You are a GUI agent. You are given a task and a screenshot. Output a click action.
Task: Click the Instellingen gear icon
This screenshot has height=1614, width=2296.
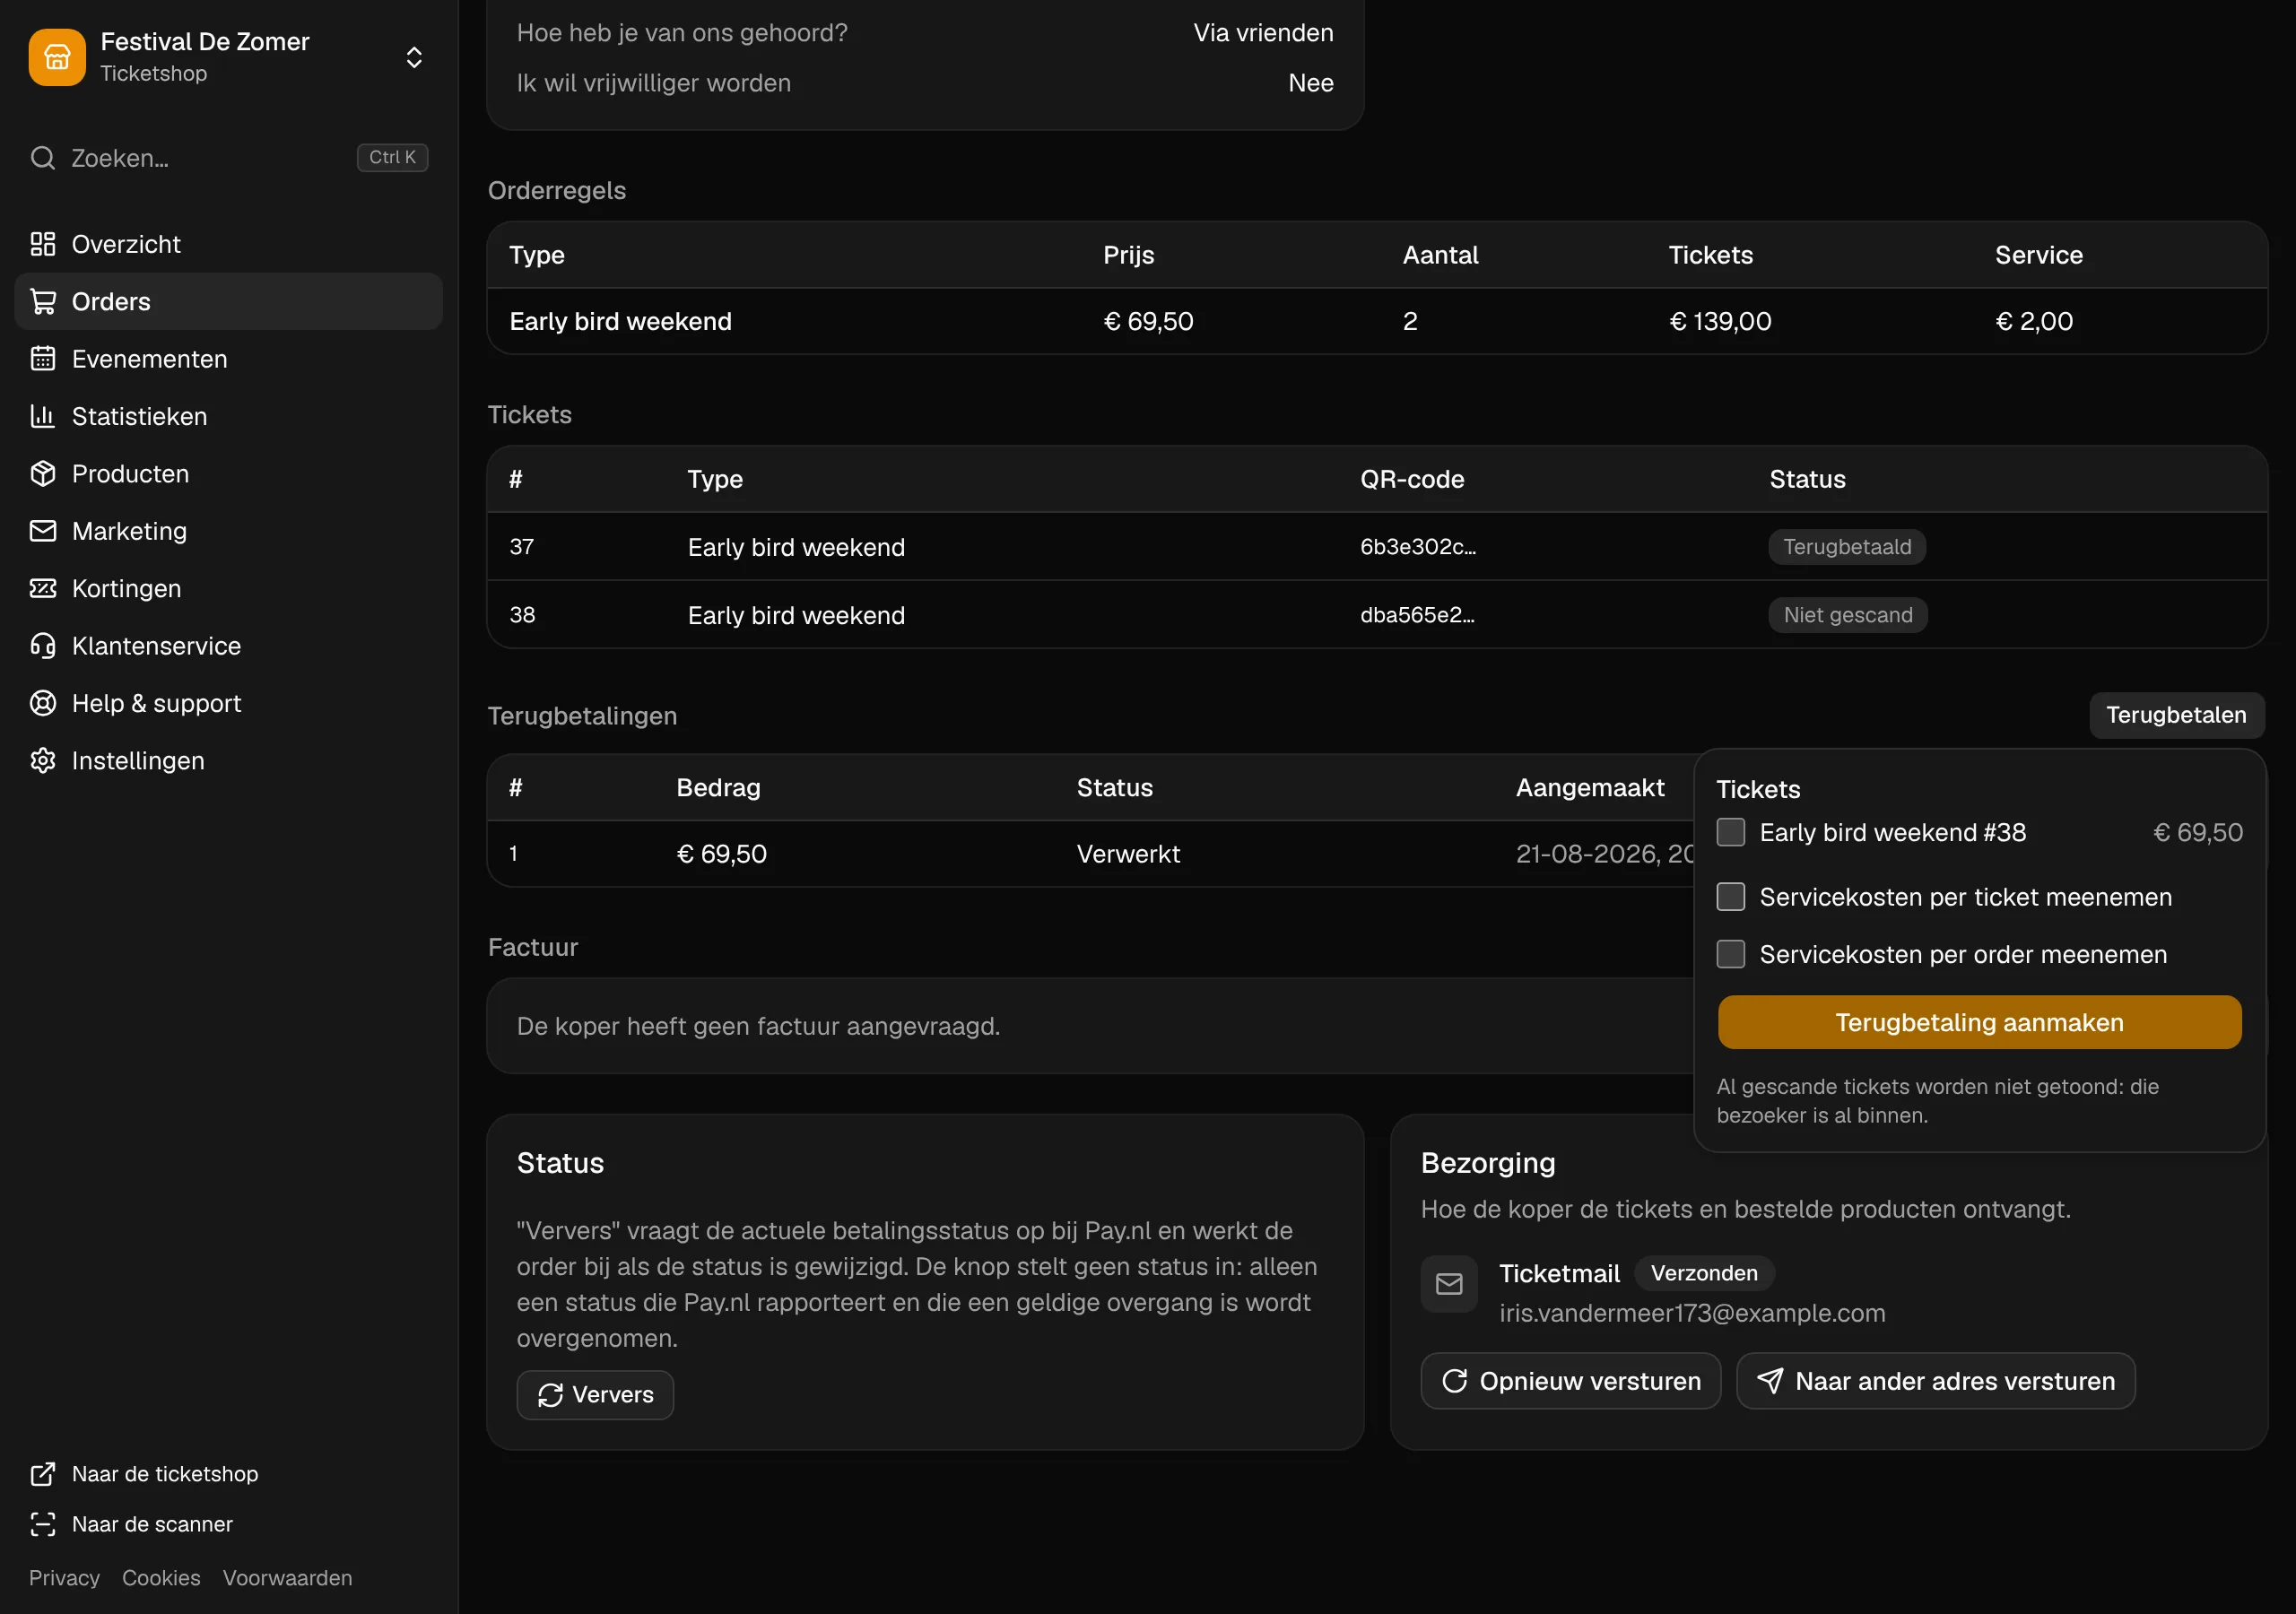coord(43,760)
